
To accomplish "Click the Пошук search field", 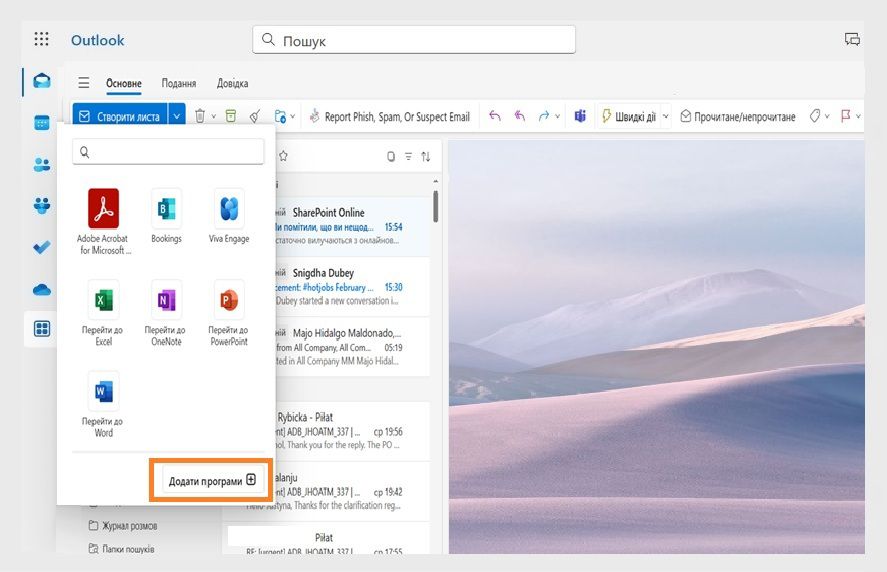I will (x=414, y=40).
